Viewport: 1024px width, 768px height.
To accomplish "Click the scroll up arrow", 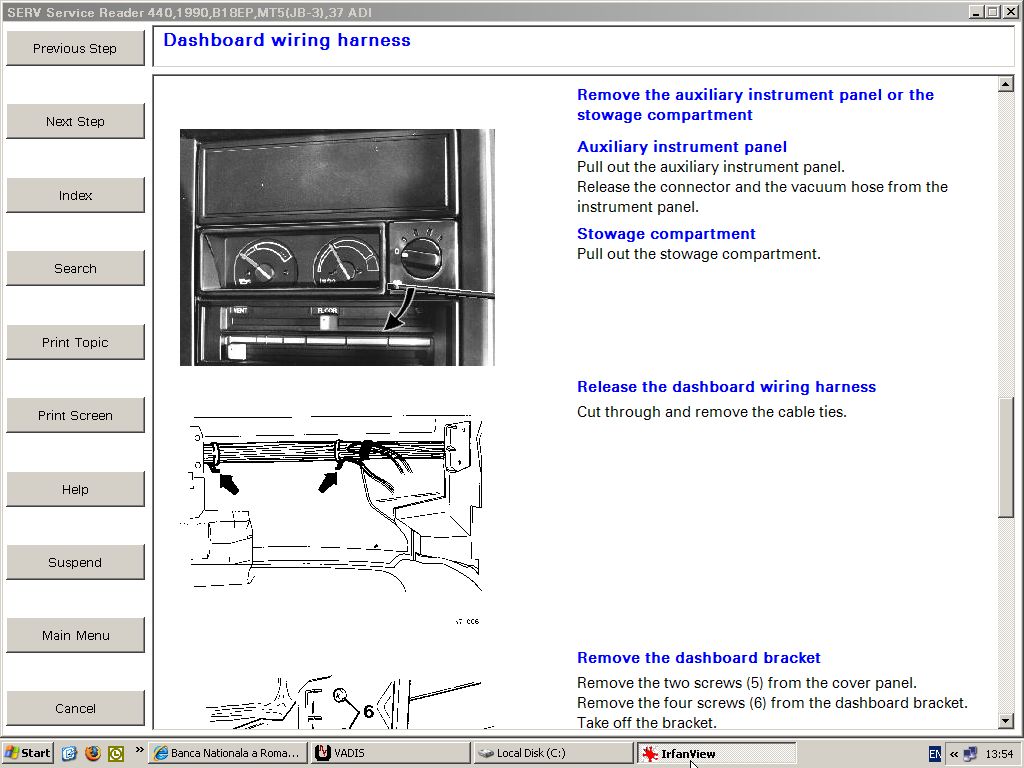I will [1006, 84].
